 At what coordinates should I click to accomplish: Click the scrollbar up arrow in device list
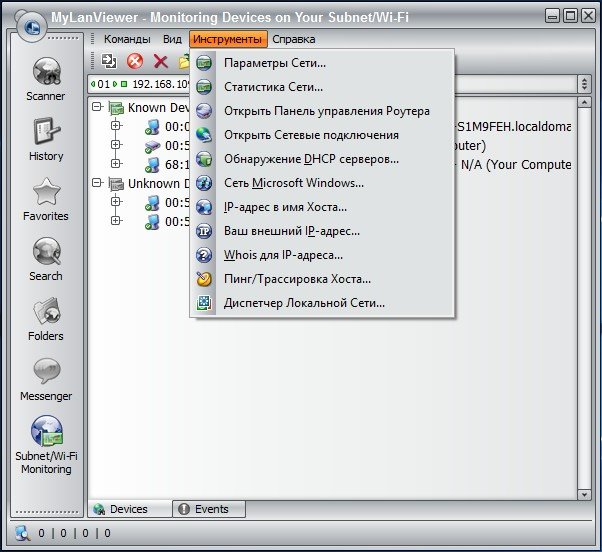coord(584,102)
